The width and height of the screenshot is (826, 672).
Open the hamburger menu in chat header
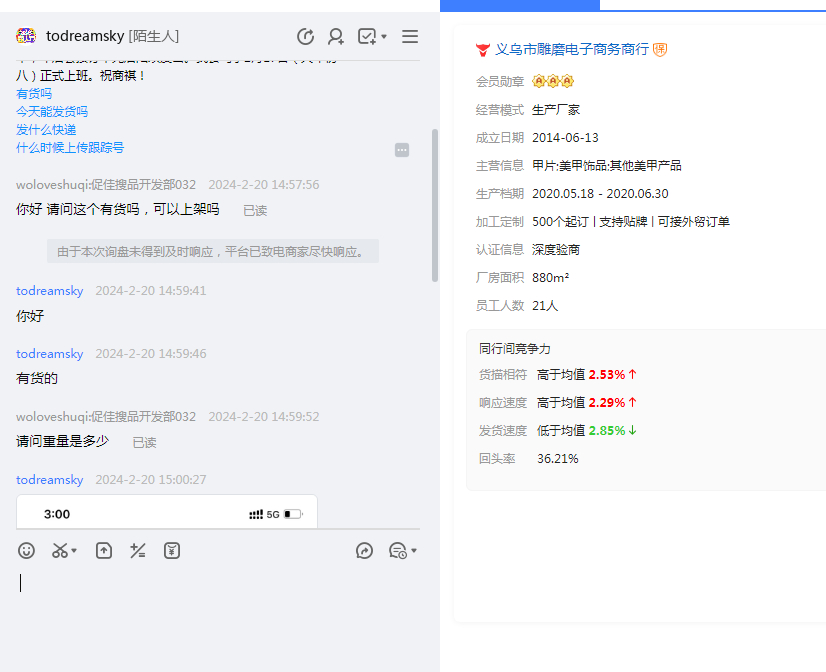tap(410, 37)
